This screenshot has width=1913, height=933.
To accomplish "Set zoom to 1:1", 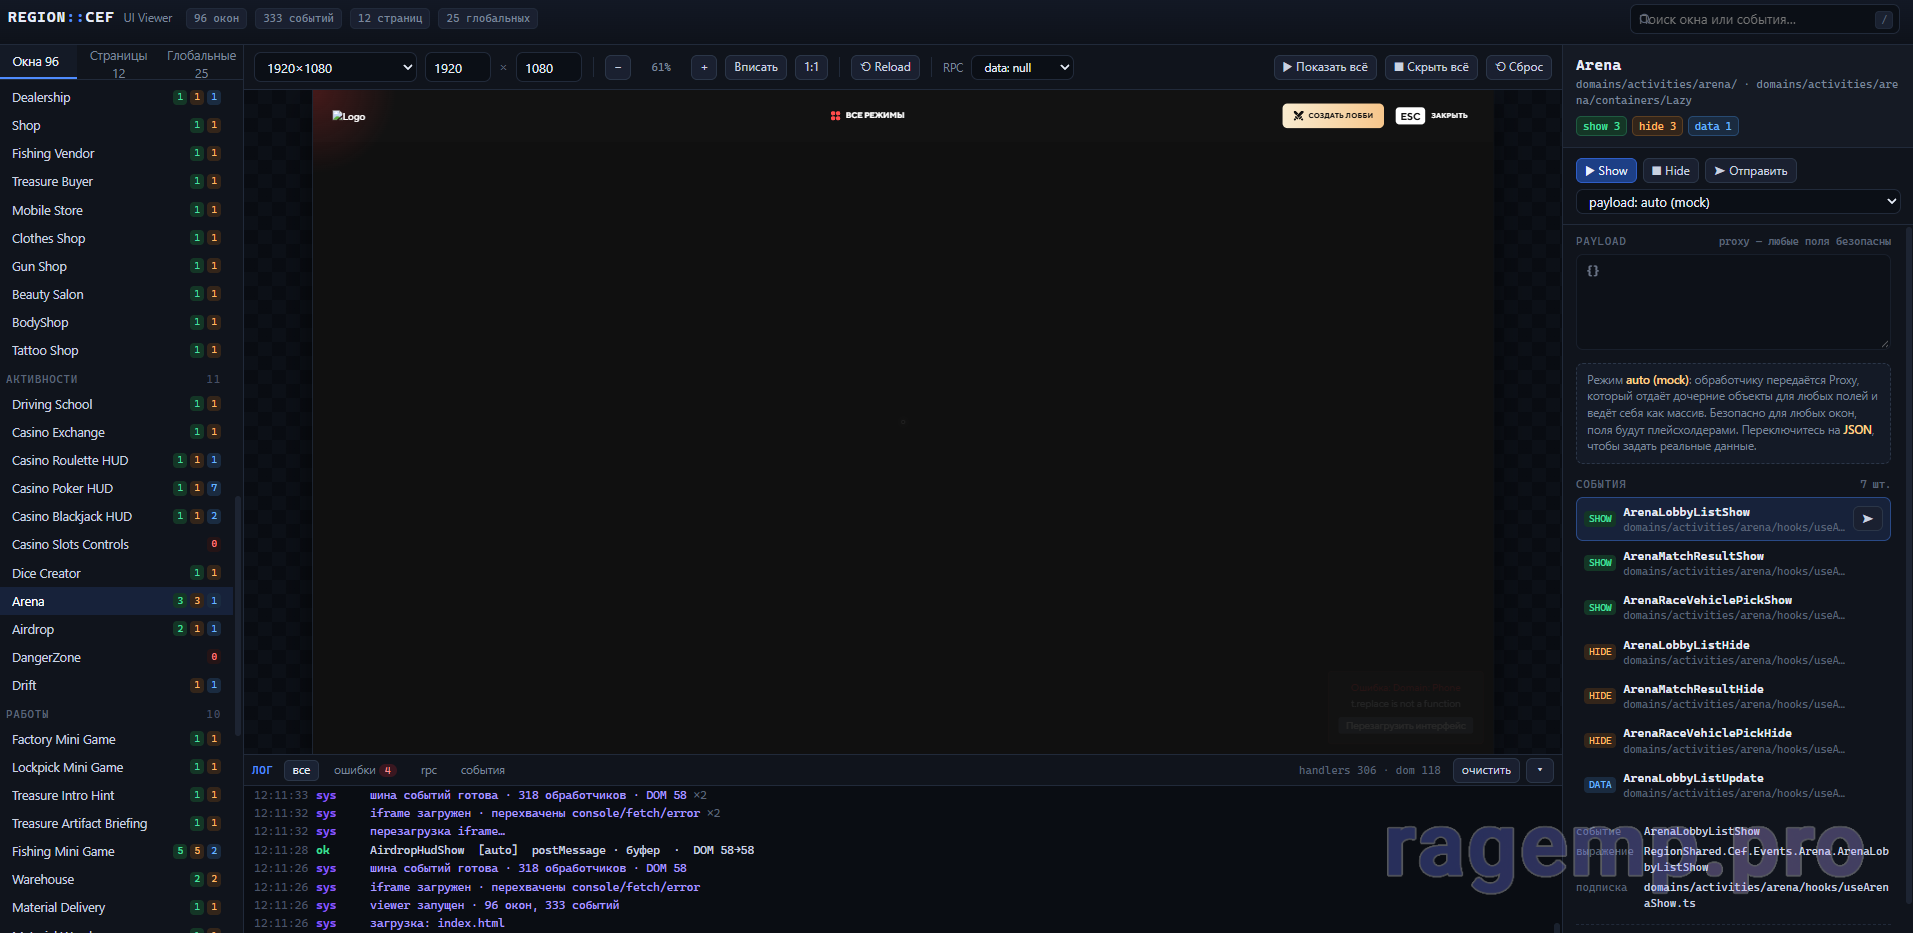I will (811, 68).
